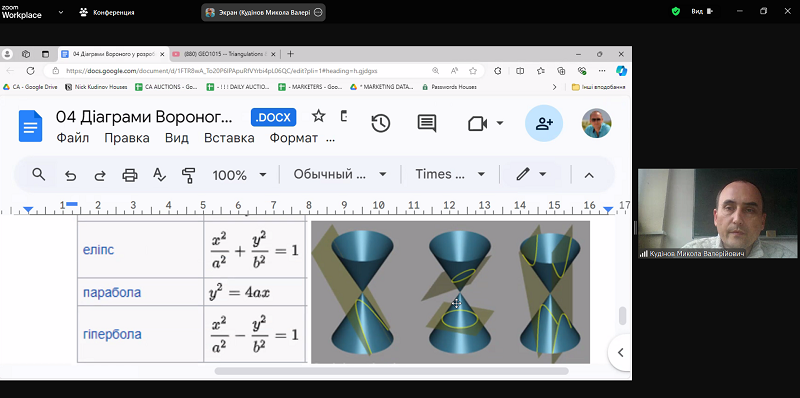
Task: Open the 'Конференция' button in Zoom
Action: (x=107, y=12)
